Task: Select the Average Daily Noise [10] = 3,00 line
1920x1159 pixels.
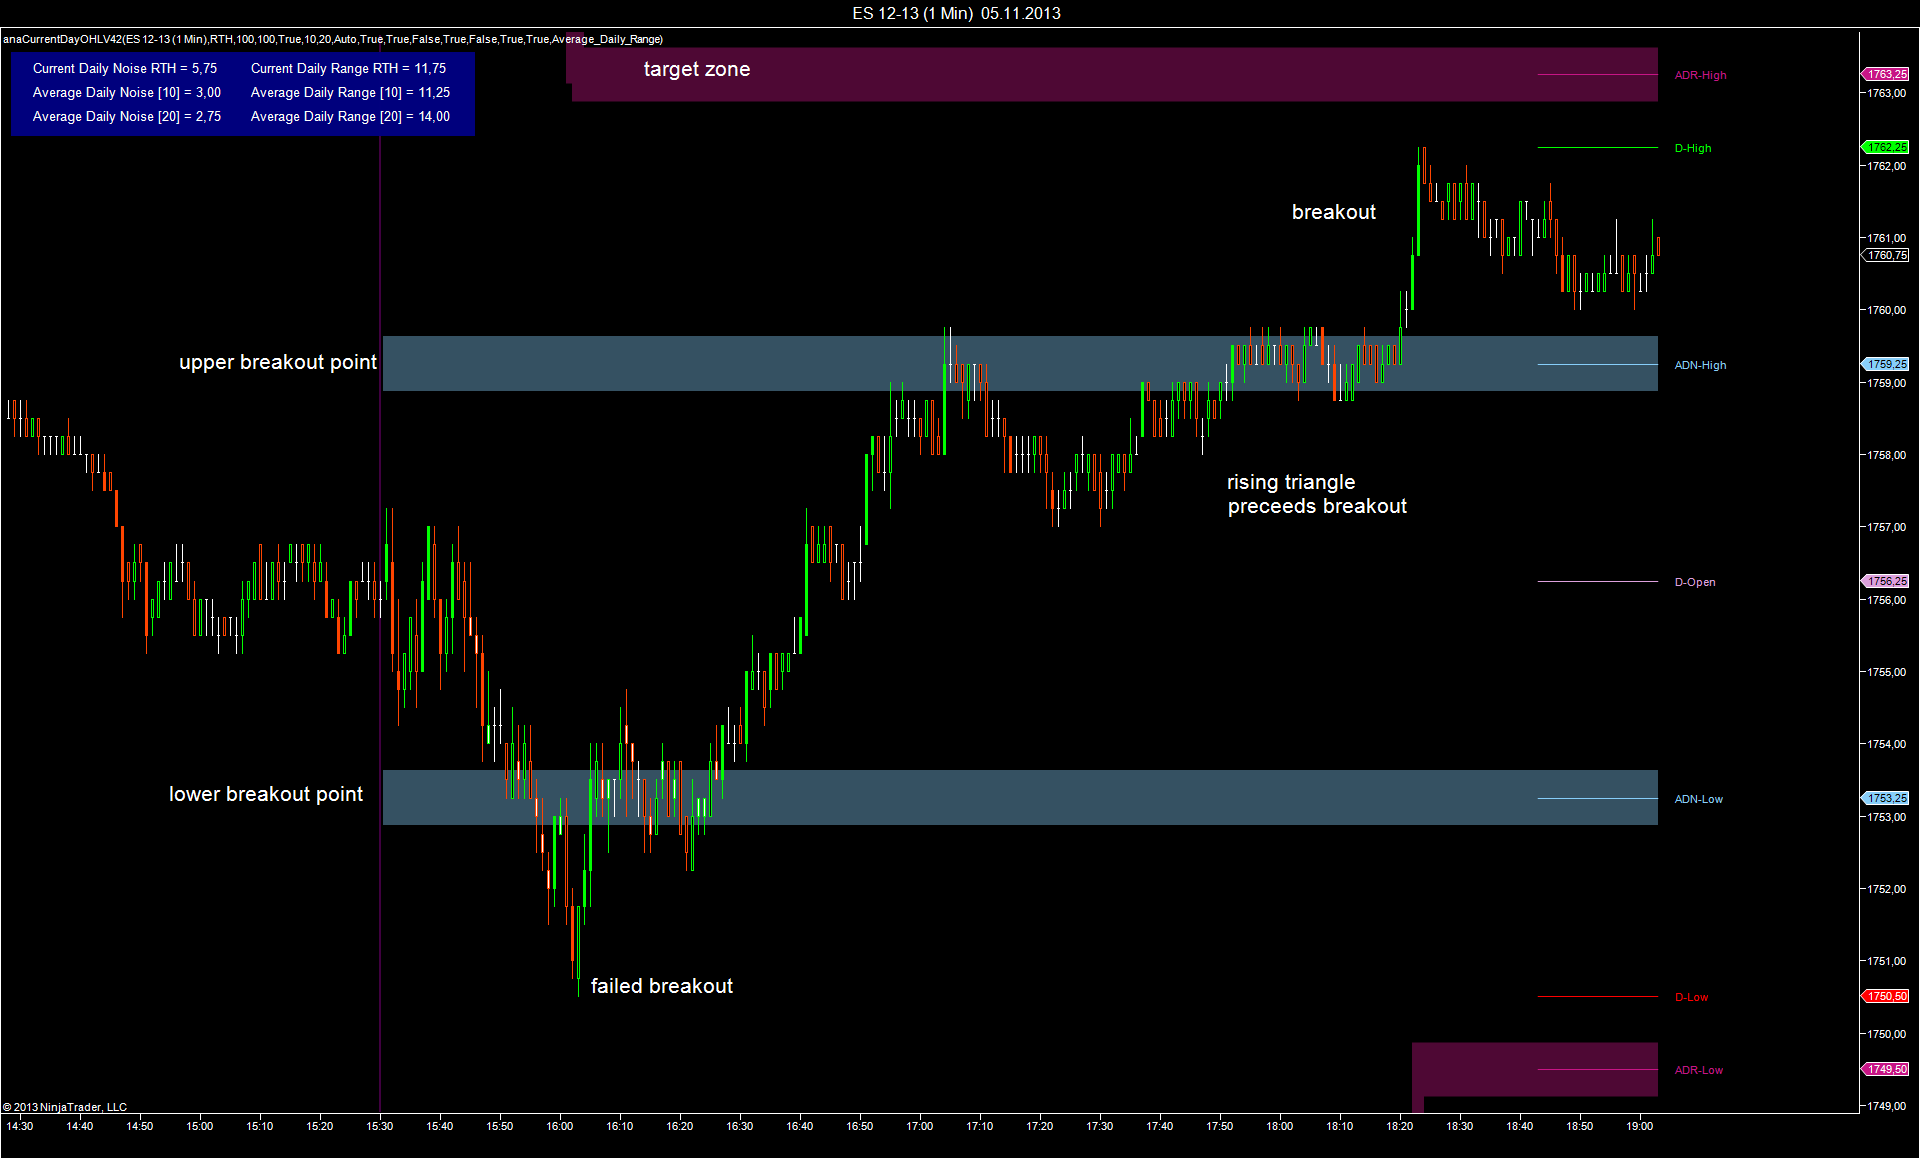Action: pyautogui.click(x=127, y=92)
